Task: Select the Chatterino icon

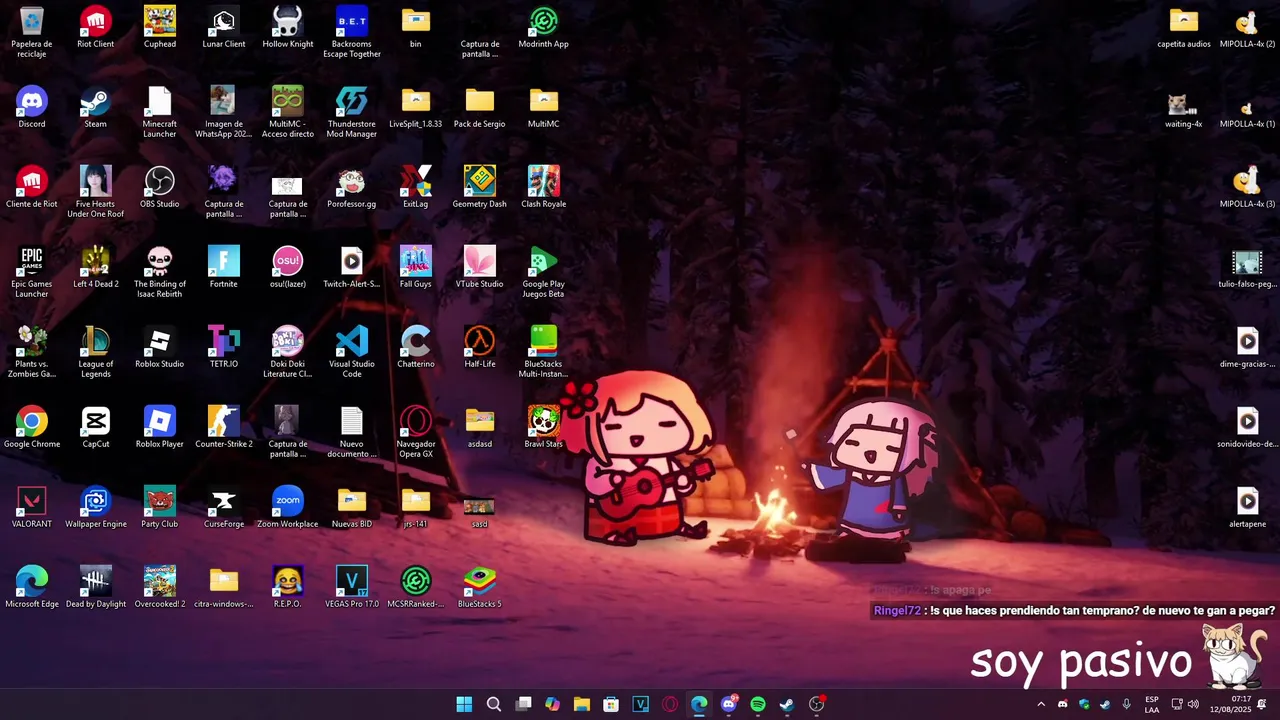Action: pos(416,347)
